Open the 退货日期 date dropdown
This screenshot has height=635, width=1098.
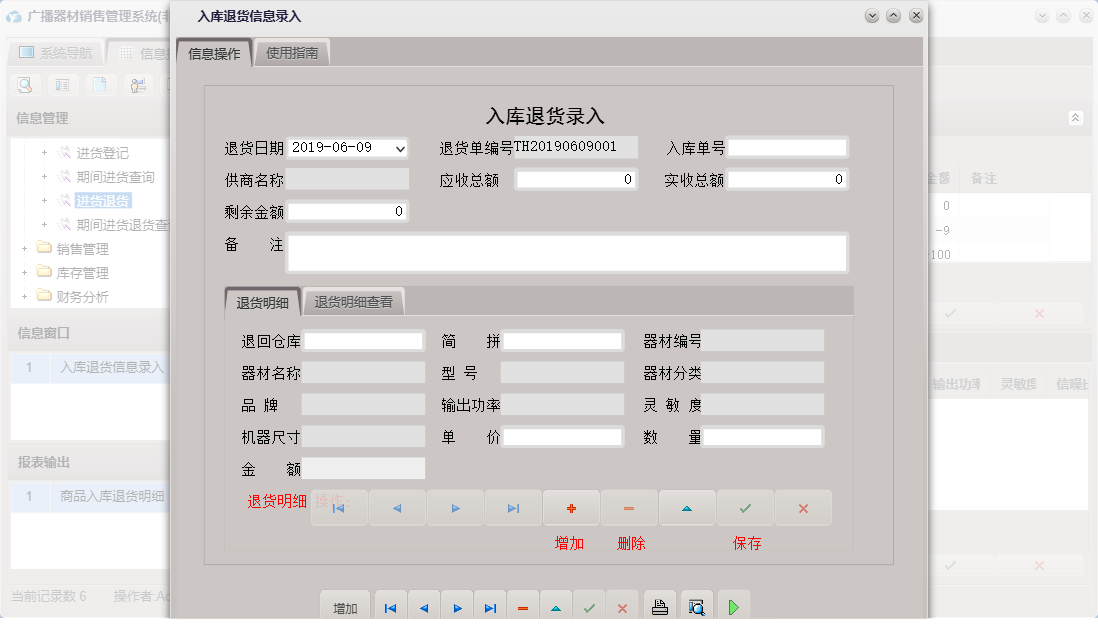400,148
